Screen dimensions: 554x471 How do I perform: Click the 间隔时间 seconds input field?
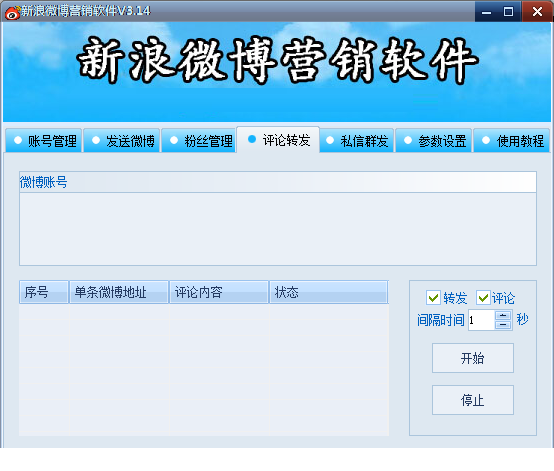coord(482,320)
